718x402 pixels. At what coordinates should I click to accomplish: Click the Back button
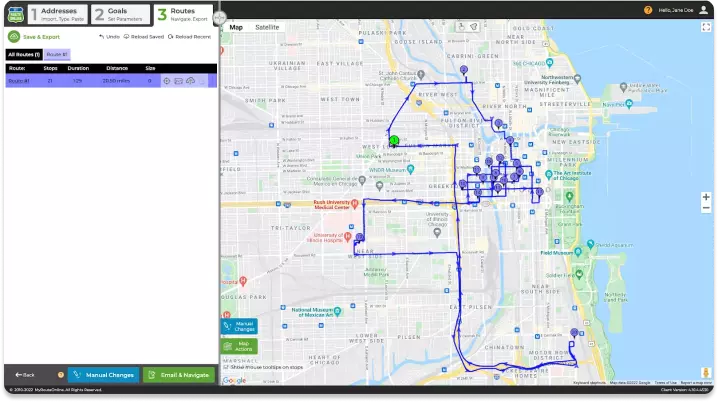(25, 375)
